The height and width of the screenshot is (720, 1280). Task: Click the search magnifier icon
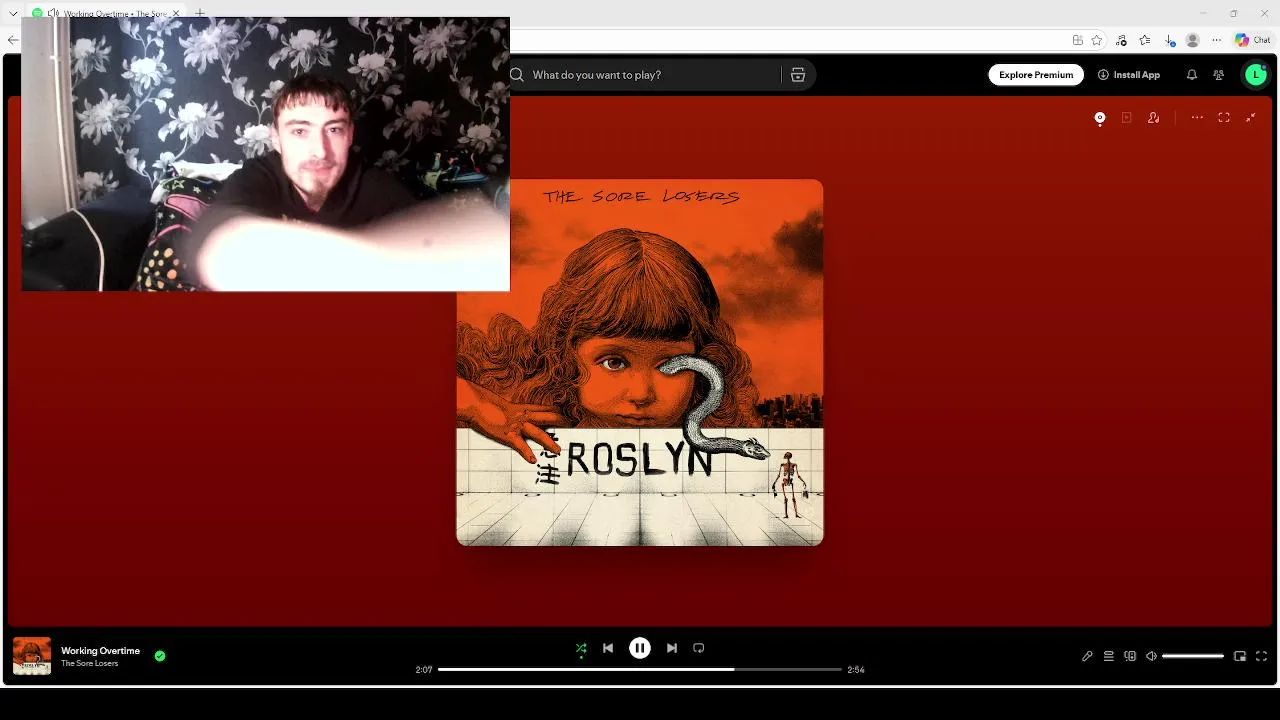tap(517, 75)
